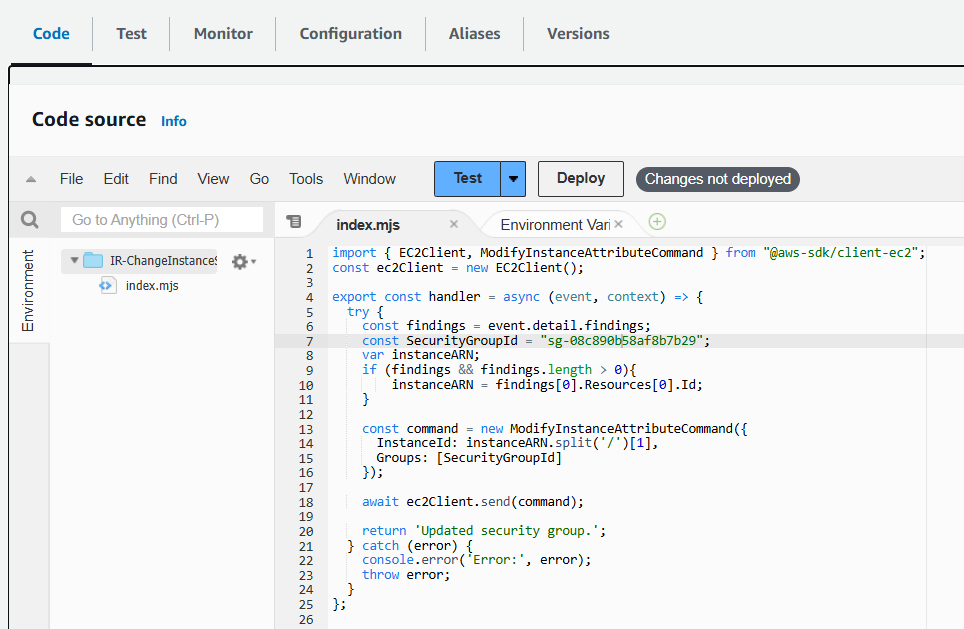964x629 pixels.
Task: Open the Edit menu
Action: [116, 179]
